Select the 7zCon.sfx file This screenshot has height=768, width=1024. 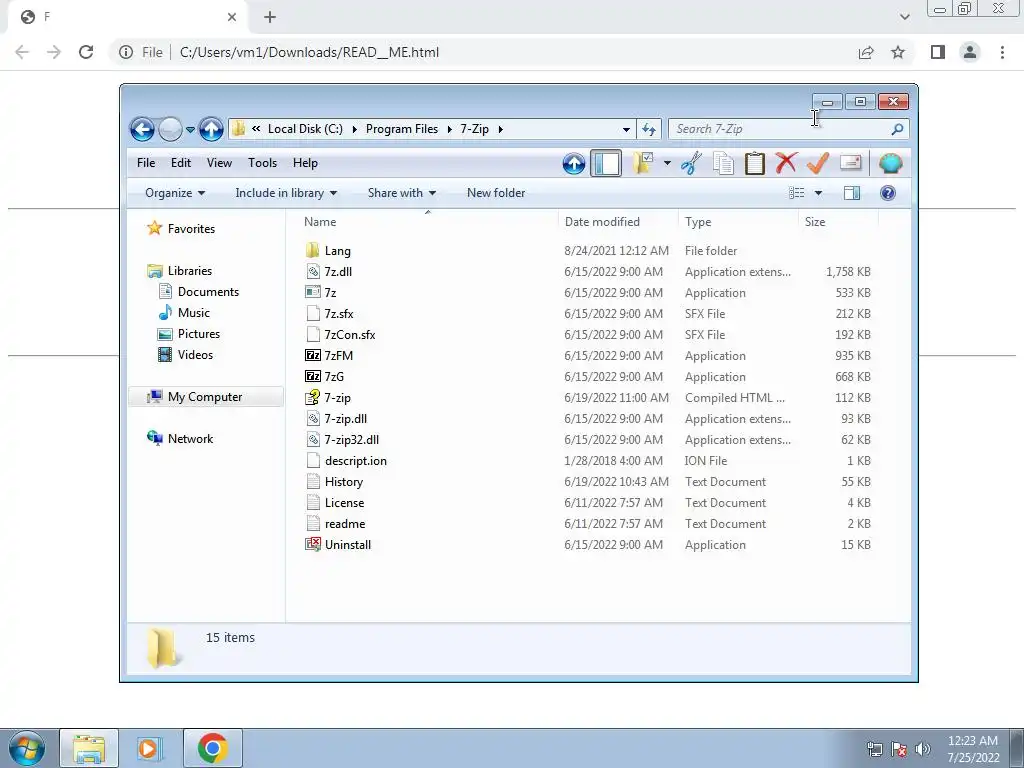click(349, 335)
